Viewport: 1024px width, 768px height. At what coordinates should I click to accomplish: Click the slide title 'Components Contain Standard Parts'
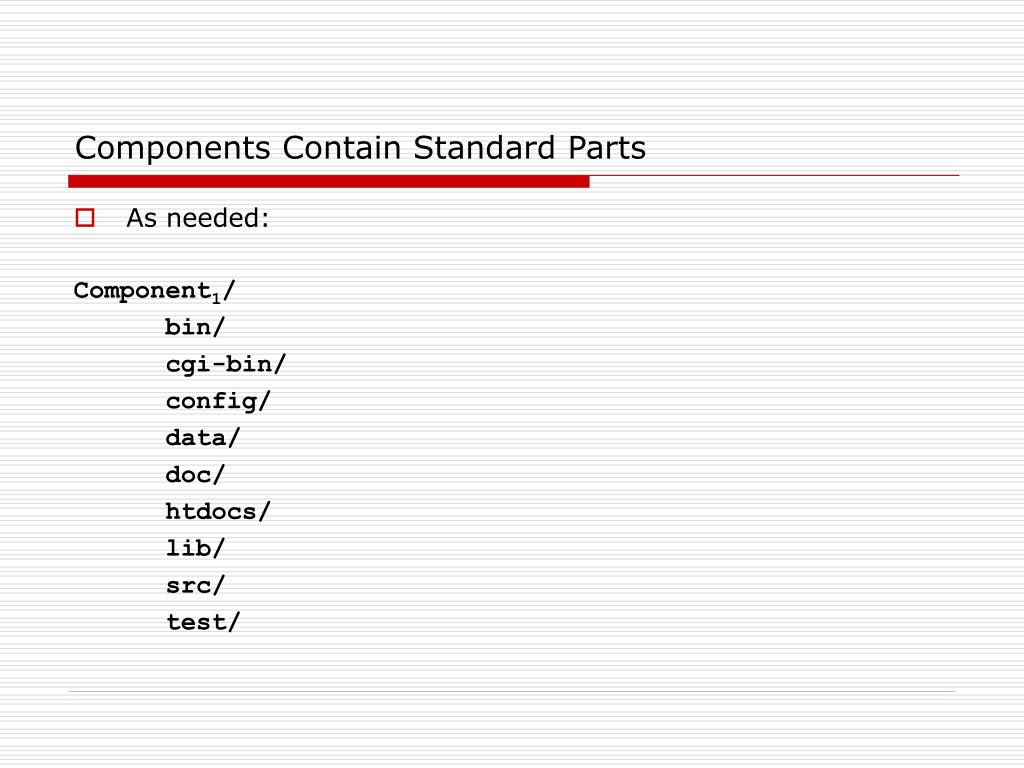click(360, 148)
